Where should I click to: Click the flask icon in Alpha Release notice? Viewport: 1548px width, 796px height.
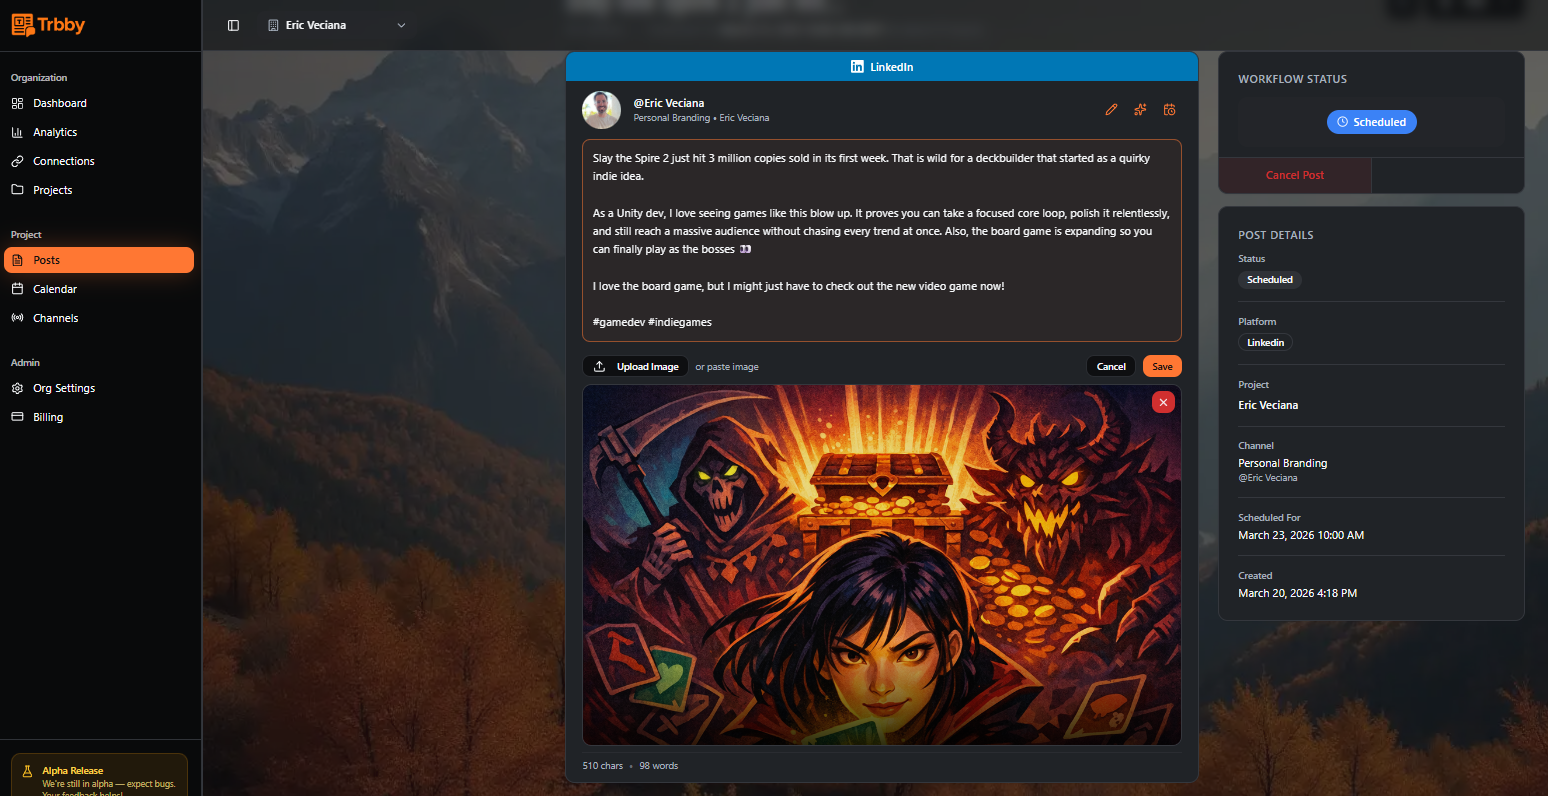click(28, 771)
